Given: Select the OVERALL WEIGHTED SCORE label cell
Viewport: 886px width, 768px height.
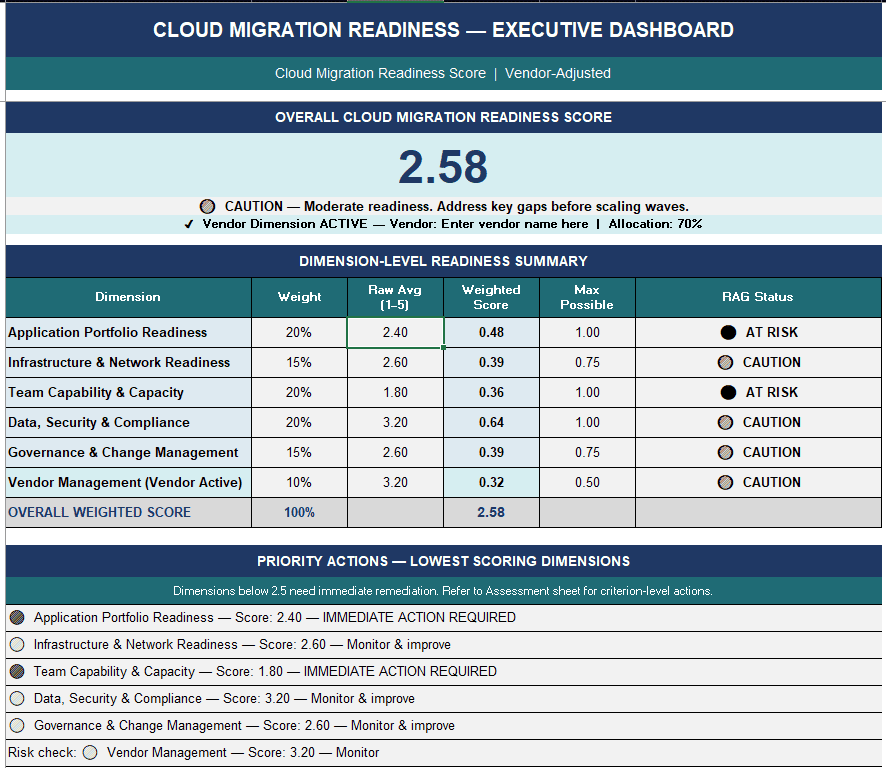Looking at the screenshot, I should click(x=128, y=512).
